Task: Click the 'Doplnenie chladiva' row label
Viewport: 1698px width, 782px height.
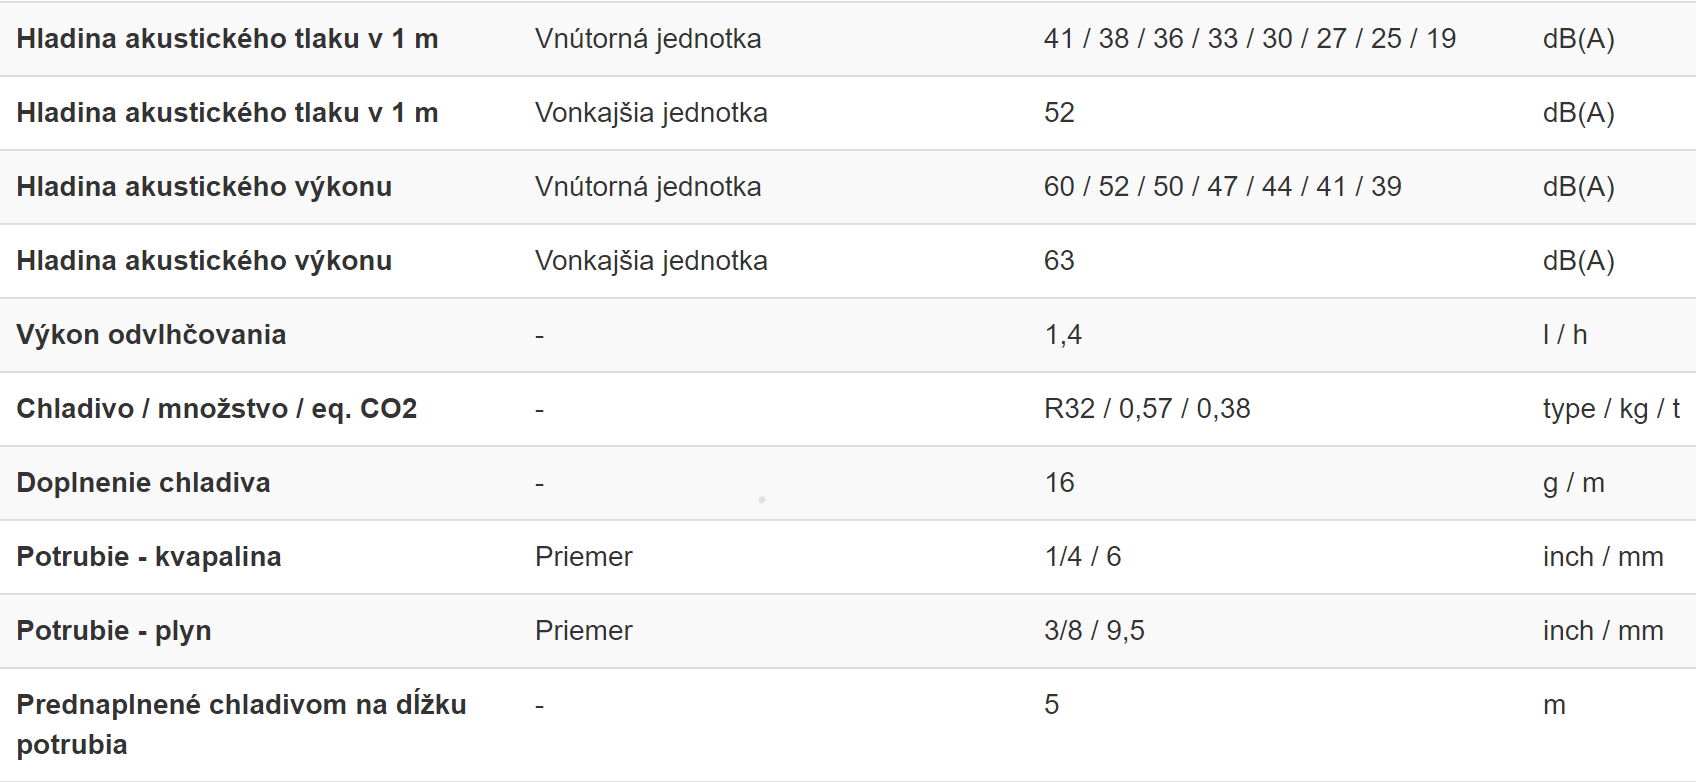Action: tap(143, 483)
